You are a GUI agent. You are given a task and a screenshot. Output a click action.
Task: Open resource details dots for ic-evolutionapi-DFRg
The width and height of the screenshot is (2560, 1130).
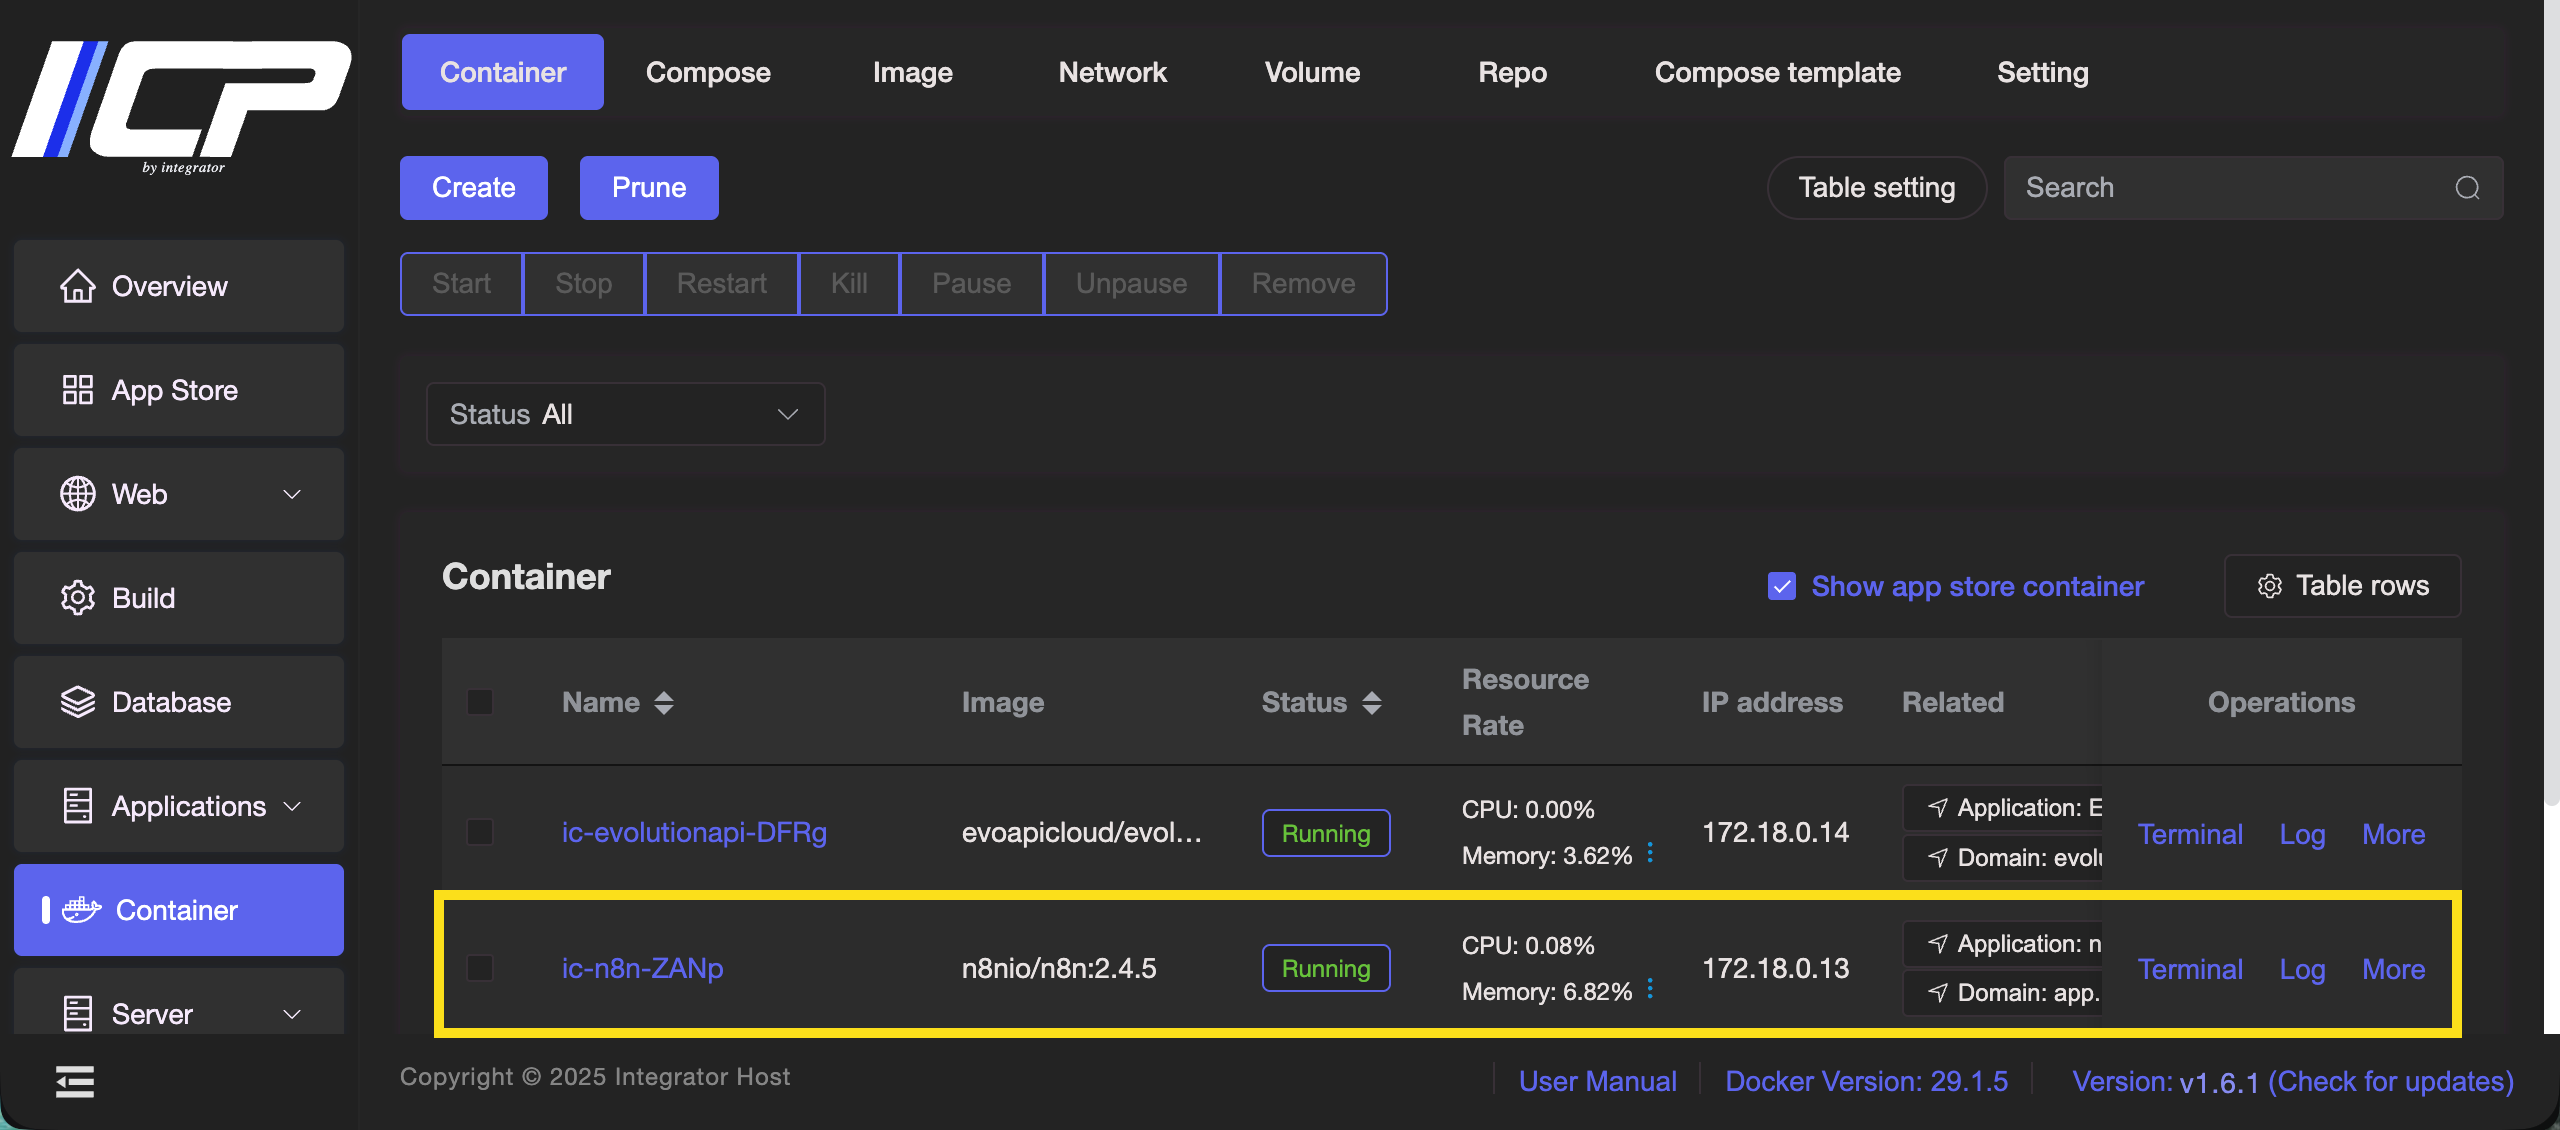(1650, 853)
